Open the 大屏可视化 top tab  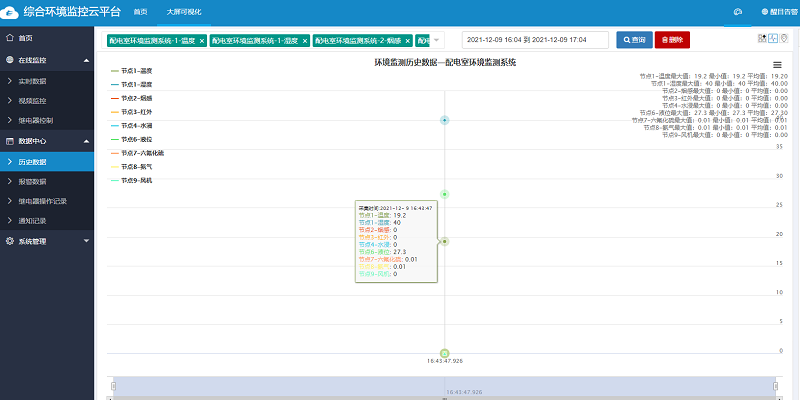[182, 11]
